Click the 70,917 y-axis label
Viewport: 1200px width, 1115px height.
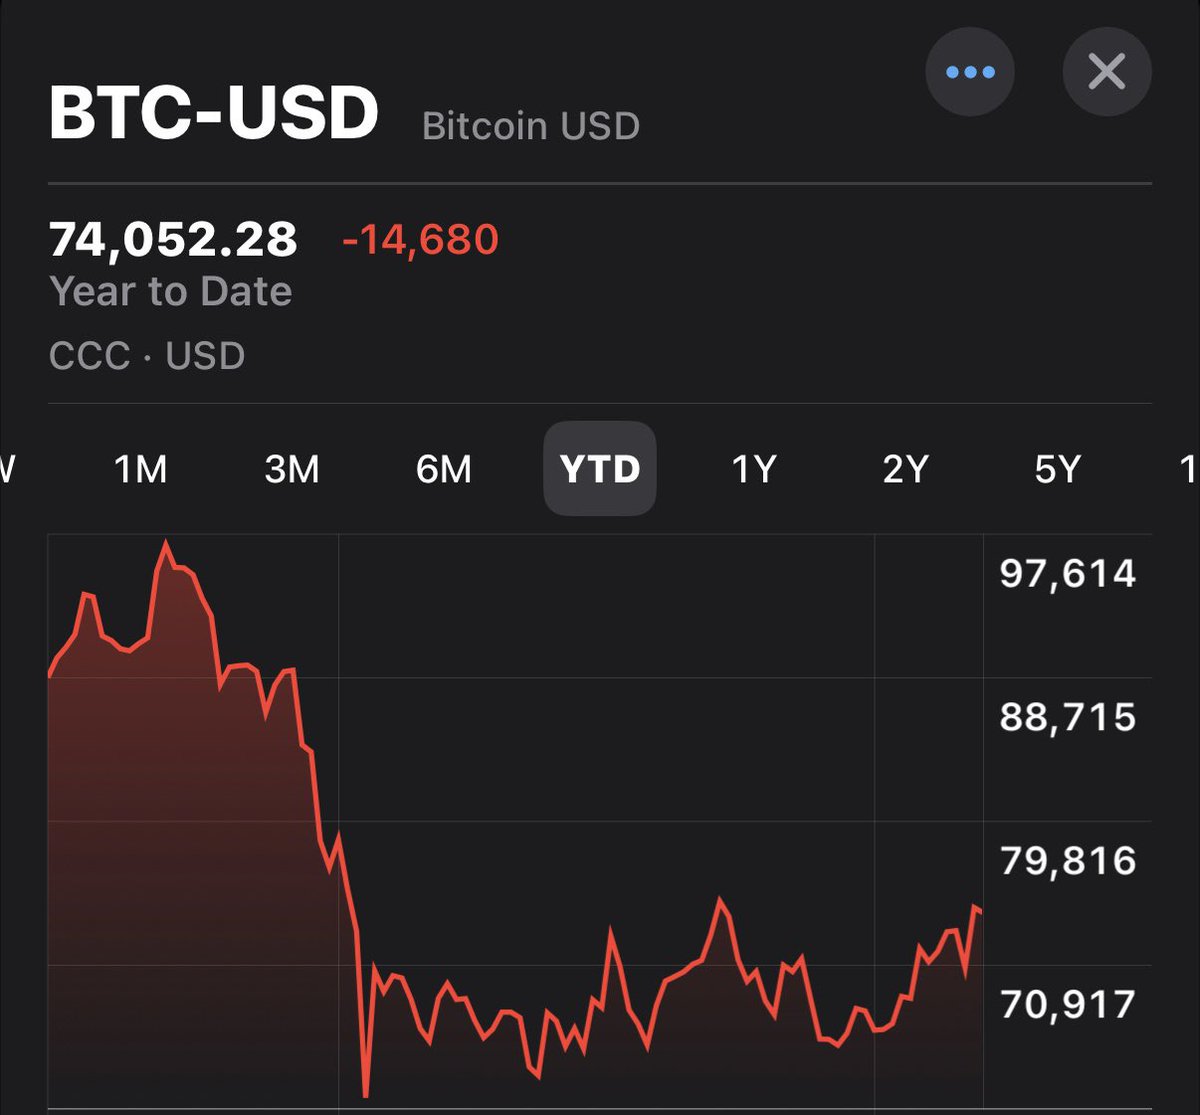click(x=1068, y=1004)
